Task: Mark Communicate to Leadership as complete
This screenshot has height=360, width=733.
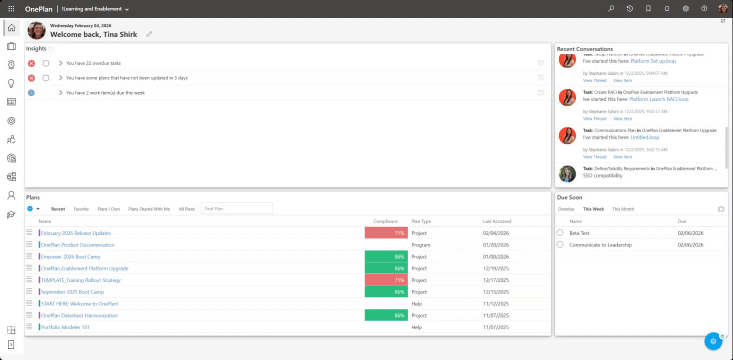Action: pyautogui.click(x=560, y=245)
